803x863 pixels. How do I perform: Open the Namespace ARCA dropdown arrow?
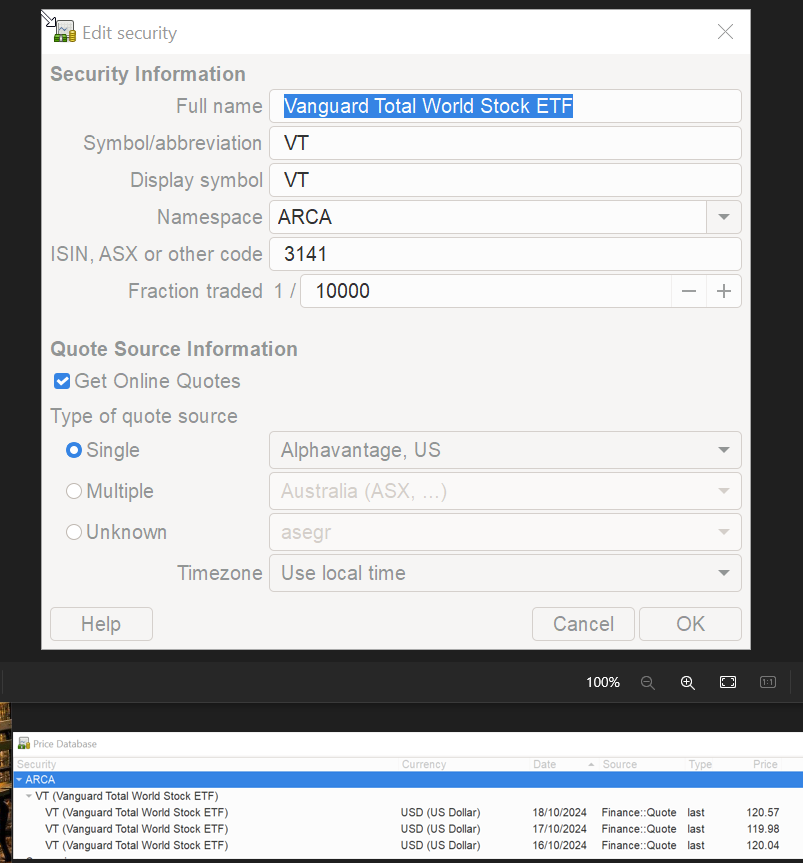pos(724,217)
